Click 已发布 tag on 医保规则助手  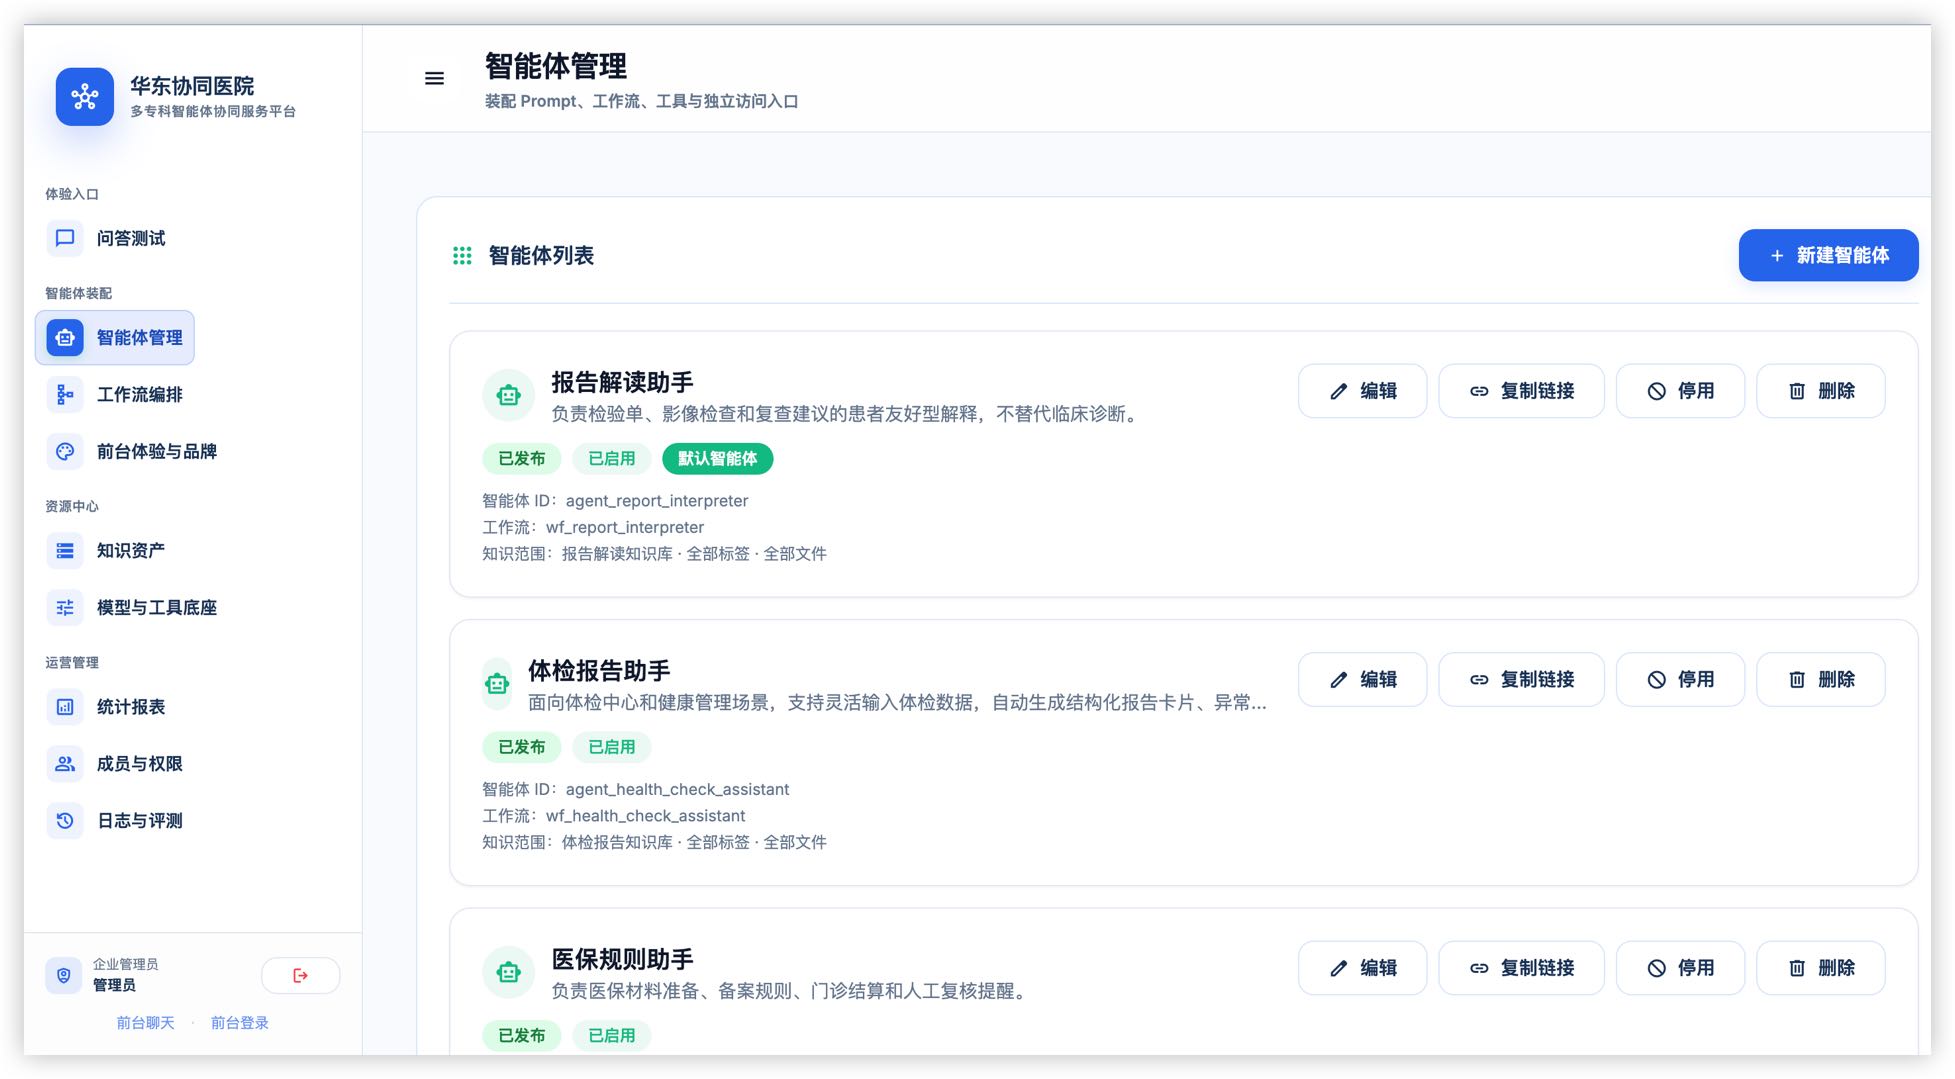(522, 1036)
